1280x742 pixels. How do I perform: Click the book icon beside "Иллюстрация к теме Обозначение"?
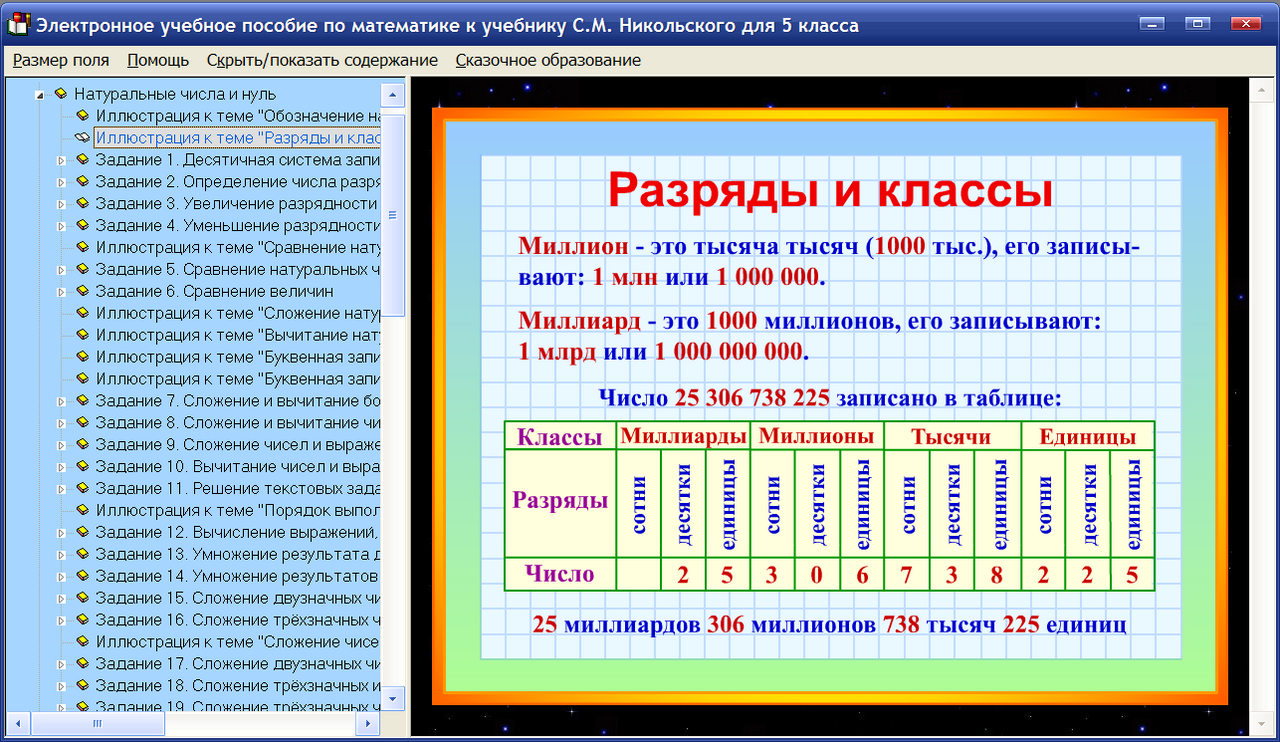pyautogui.click(x=83, y=115)
